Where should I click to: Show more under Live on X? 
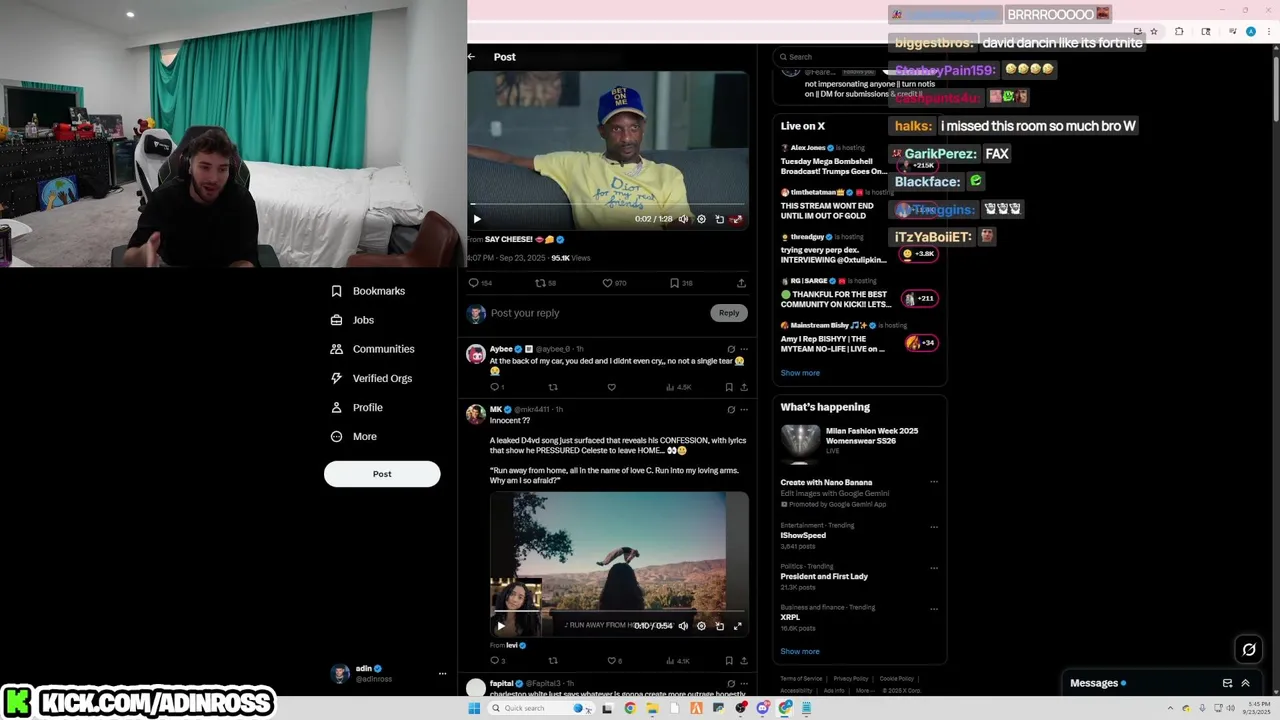click(800, 373)
